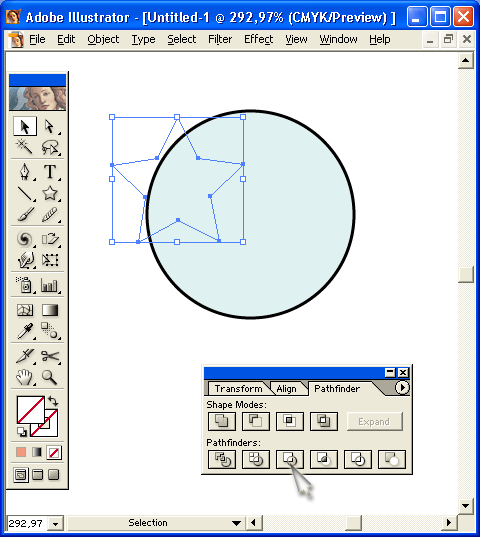Switch to standard screen mode
480x537 pixels.
click(21, 475)
